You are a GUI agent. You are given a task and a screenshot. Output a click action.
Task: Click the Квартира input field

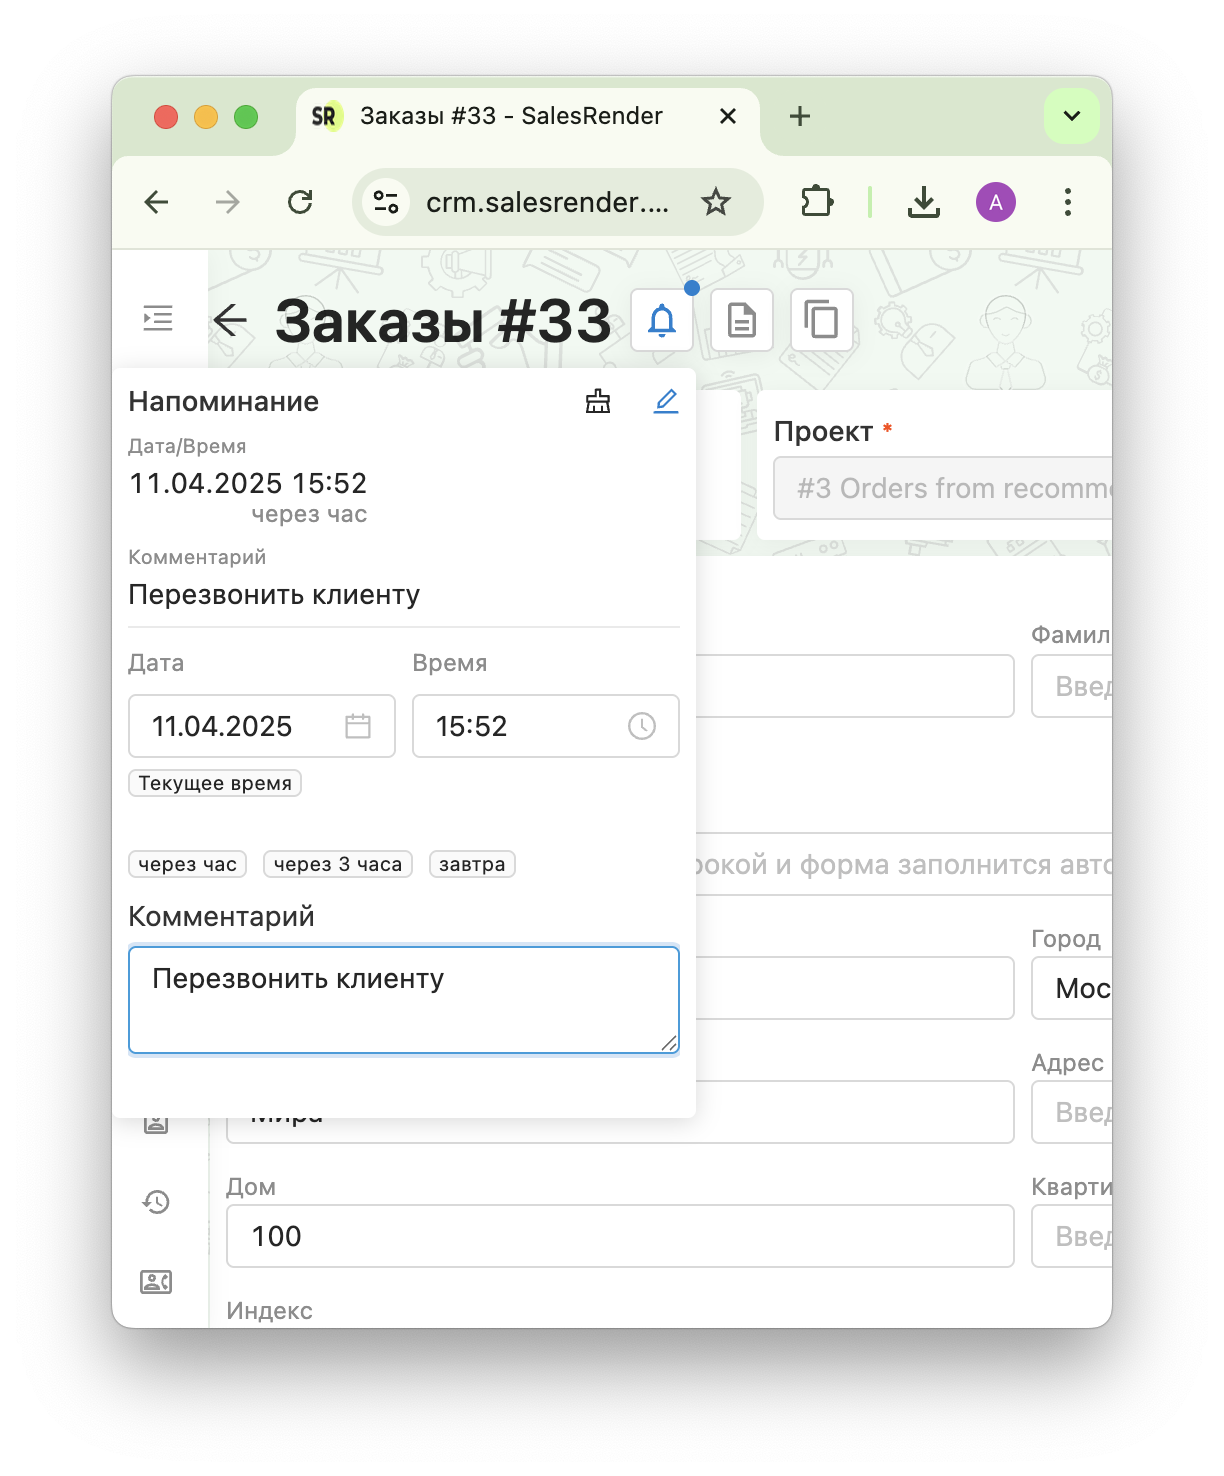point(1072,1236)
